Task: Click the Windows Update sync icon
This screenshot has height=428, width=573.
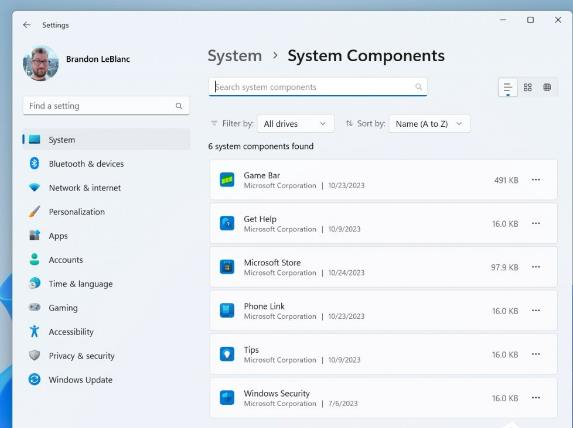Action: 34,379
